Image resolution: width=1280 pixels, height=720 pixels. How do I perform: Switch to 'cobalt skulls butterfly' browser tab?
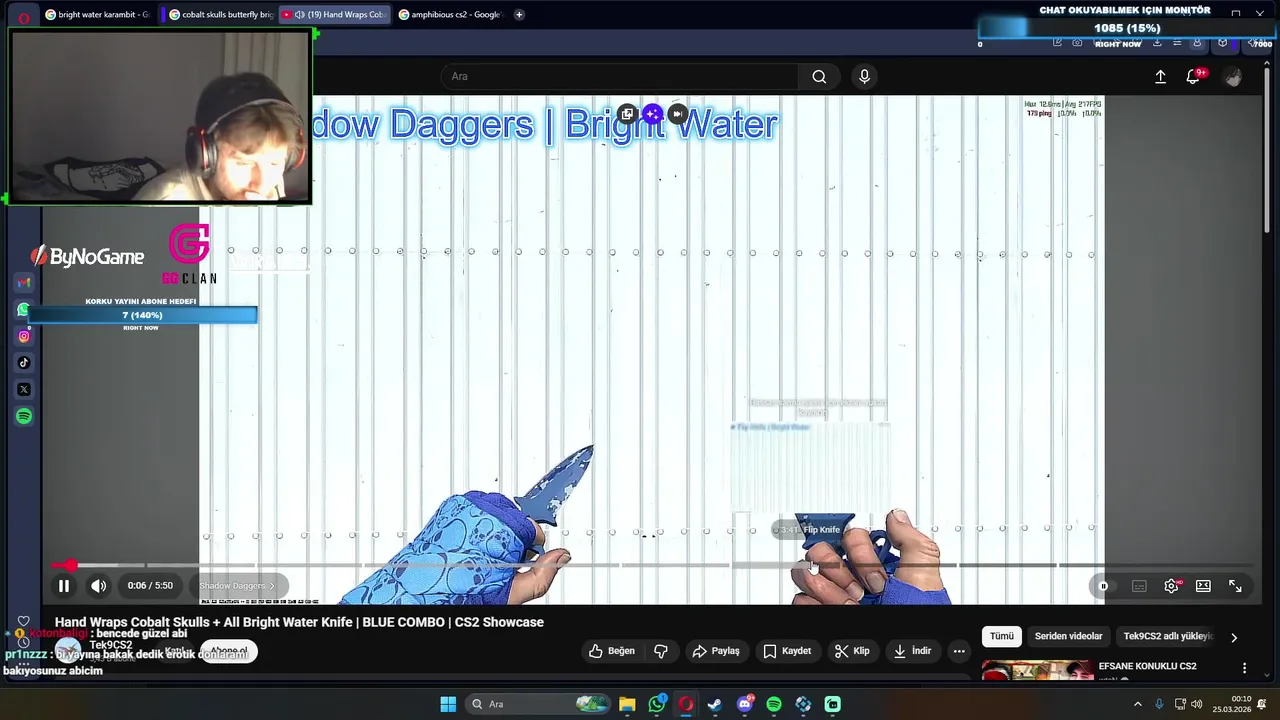pos(220,14)
